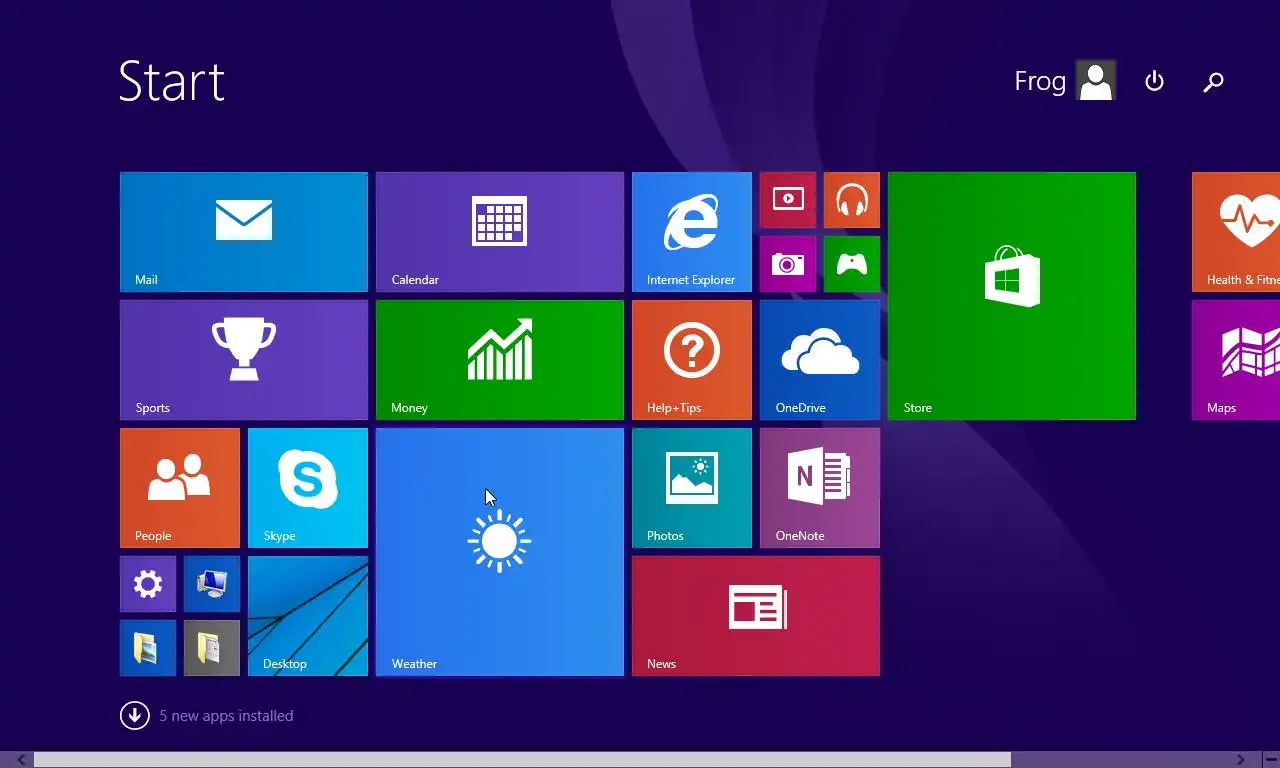1280x768 pixels.
Task: Open the Sports trophy tile
Action: point(244,360)
